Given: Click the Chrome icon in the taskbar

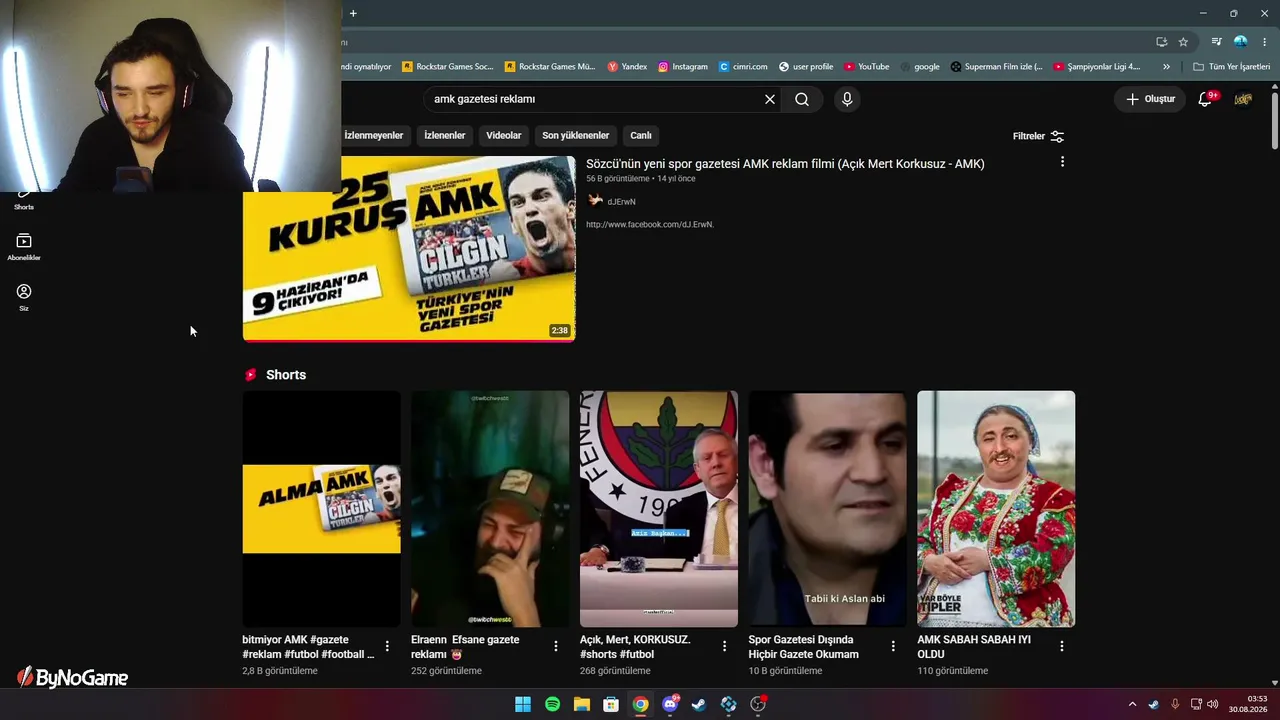Looking at the screenshot, I should tap(641, 704).
